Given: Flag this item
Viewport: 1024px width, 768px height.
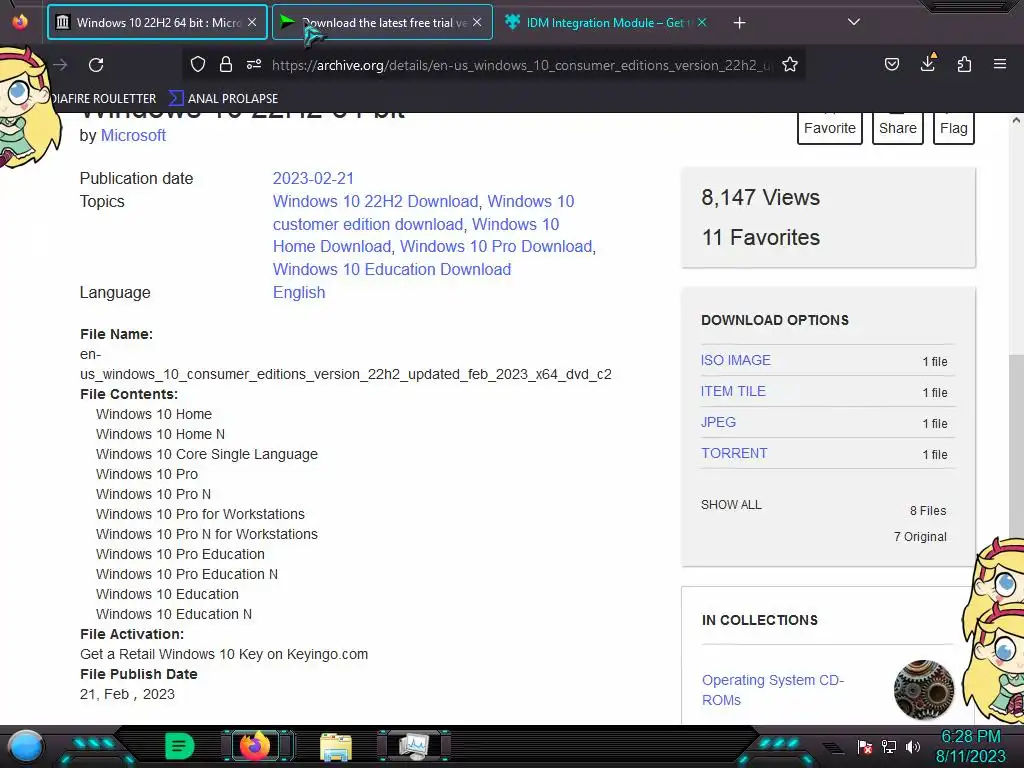Looking at the screenshot, I should point(953,127).
